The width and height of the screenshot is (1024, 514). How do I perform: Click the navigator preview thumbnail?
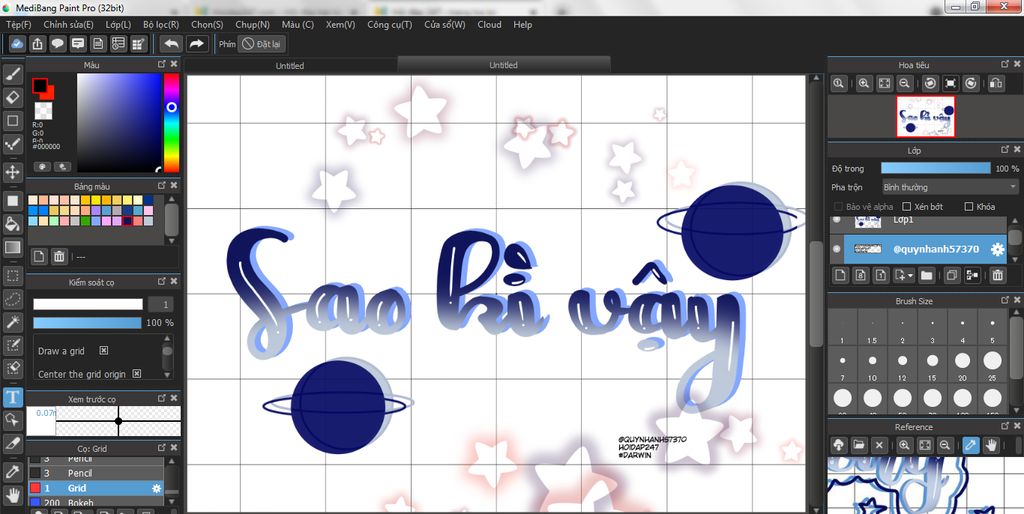(x=925, y=116)
